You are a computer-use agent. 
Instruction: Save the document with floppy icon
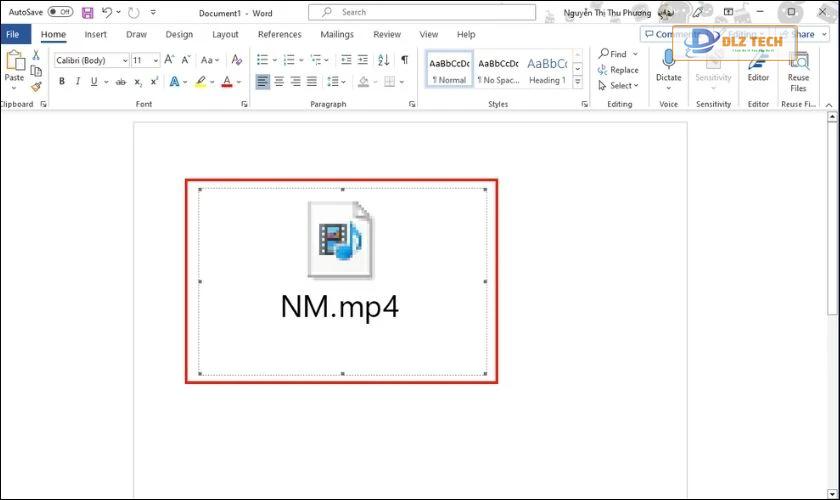[x=87, y=12]
